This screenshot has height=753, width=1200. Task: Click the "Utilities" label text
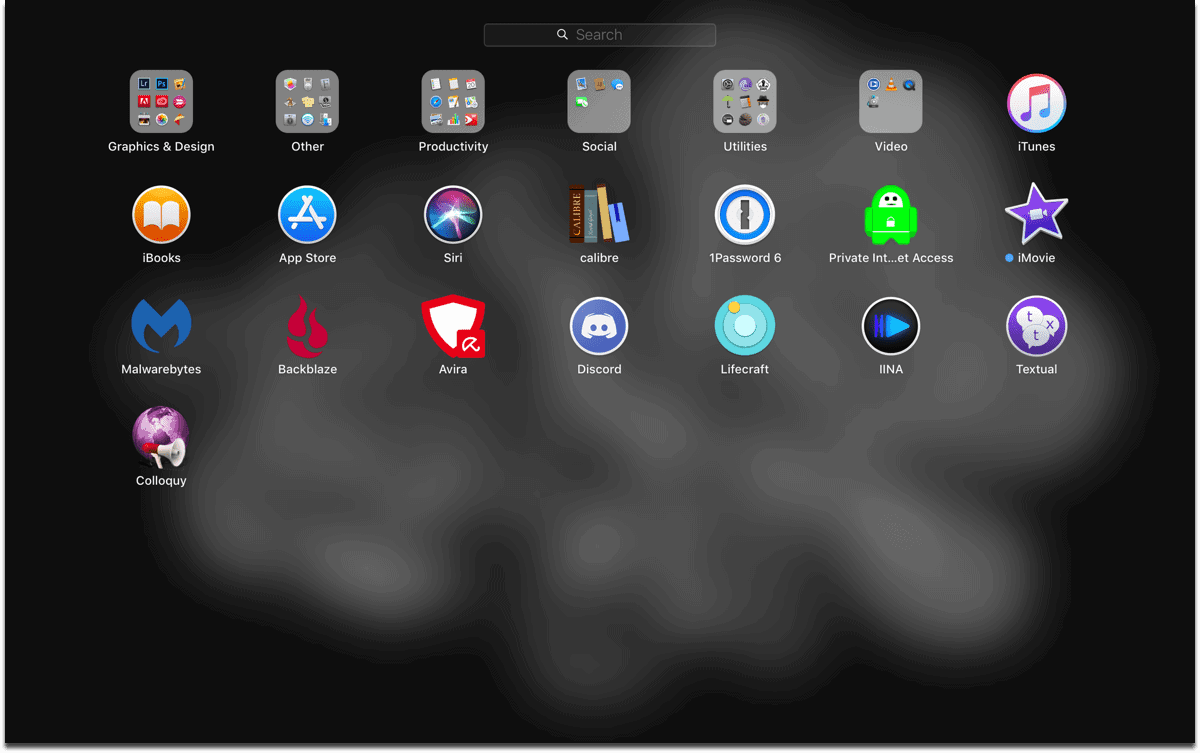click(x=745, y=146)
